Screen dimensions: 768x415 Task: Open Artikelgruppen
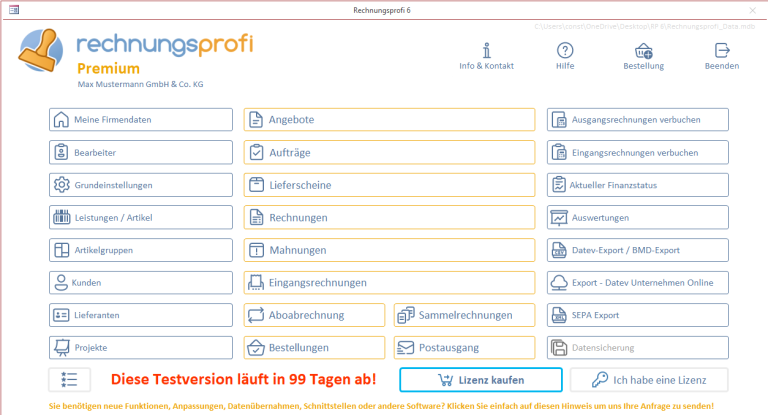click(x=141, y=250)
